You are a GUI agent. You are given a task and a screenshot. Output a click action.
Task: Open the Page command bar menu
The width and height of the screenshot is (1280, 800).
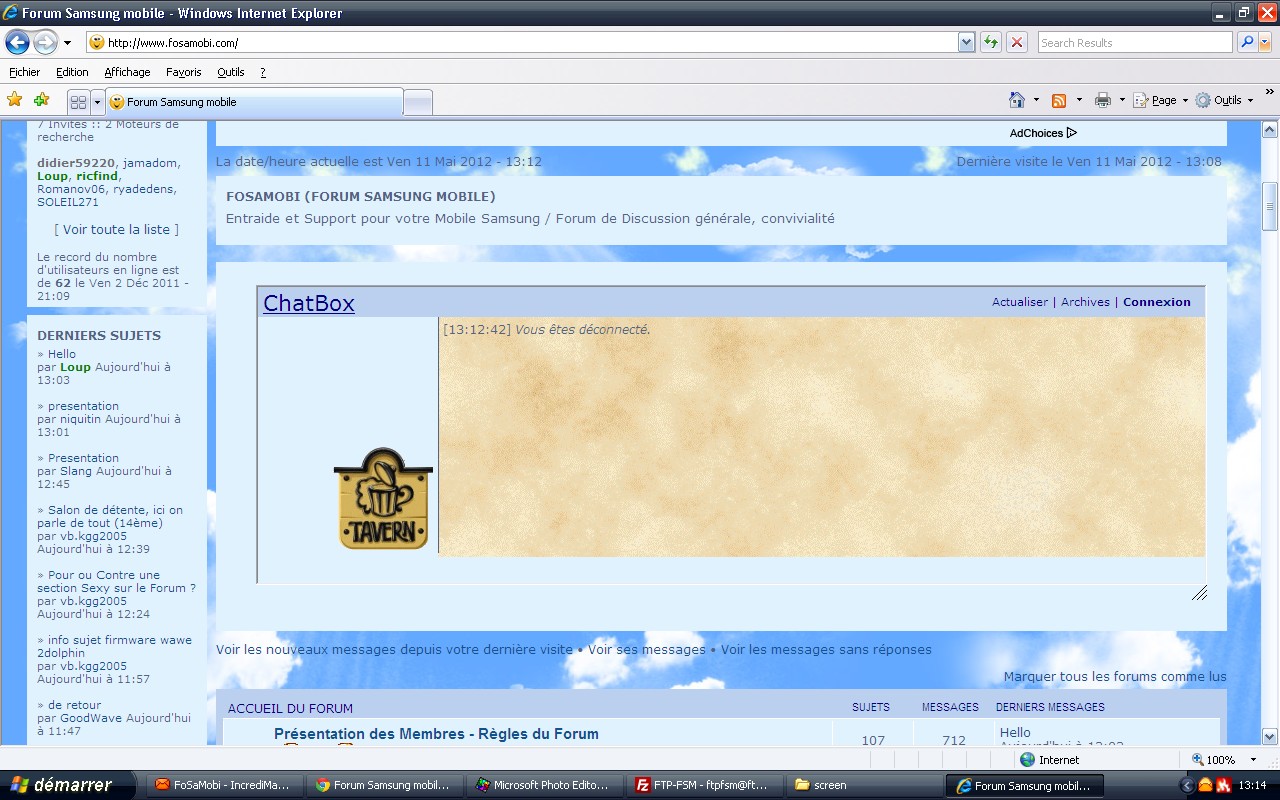point(1160,100)
